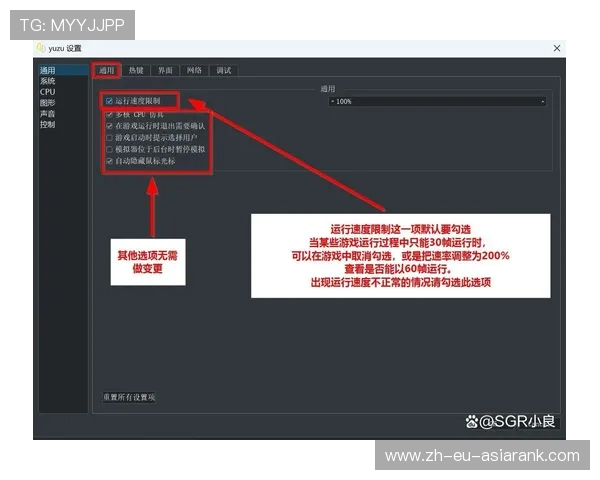600x480 pixels.
Task: Switch to the 网络 tab
Action: point(194,70)
